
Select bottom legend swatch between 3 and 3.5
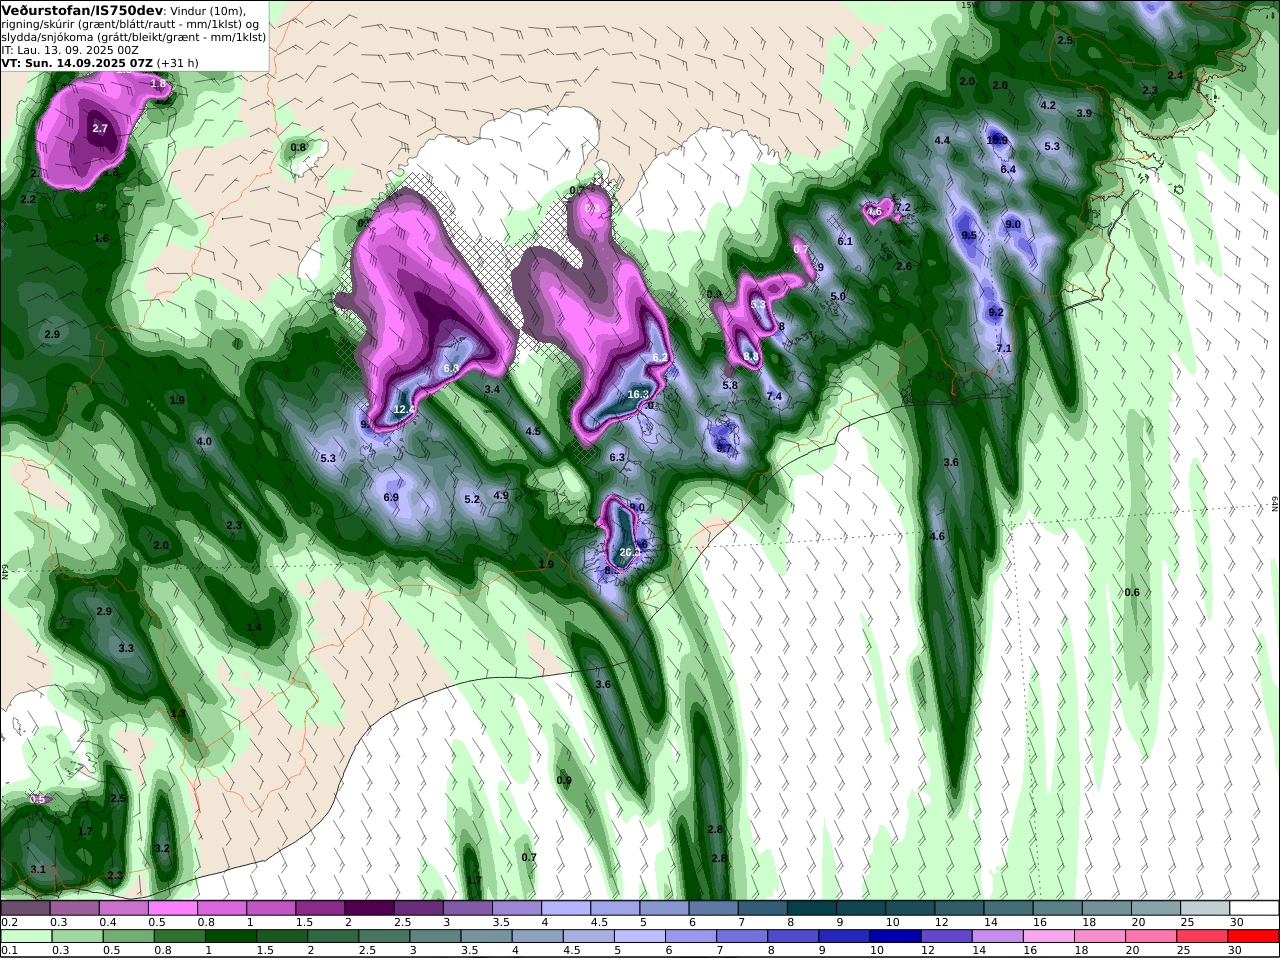[435, 936]
